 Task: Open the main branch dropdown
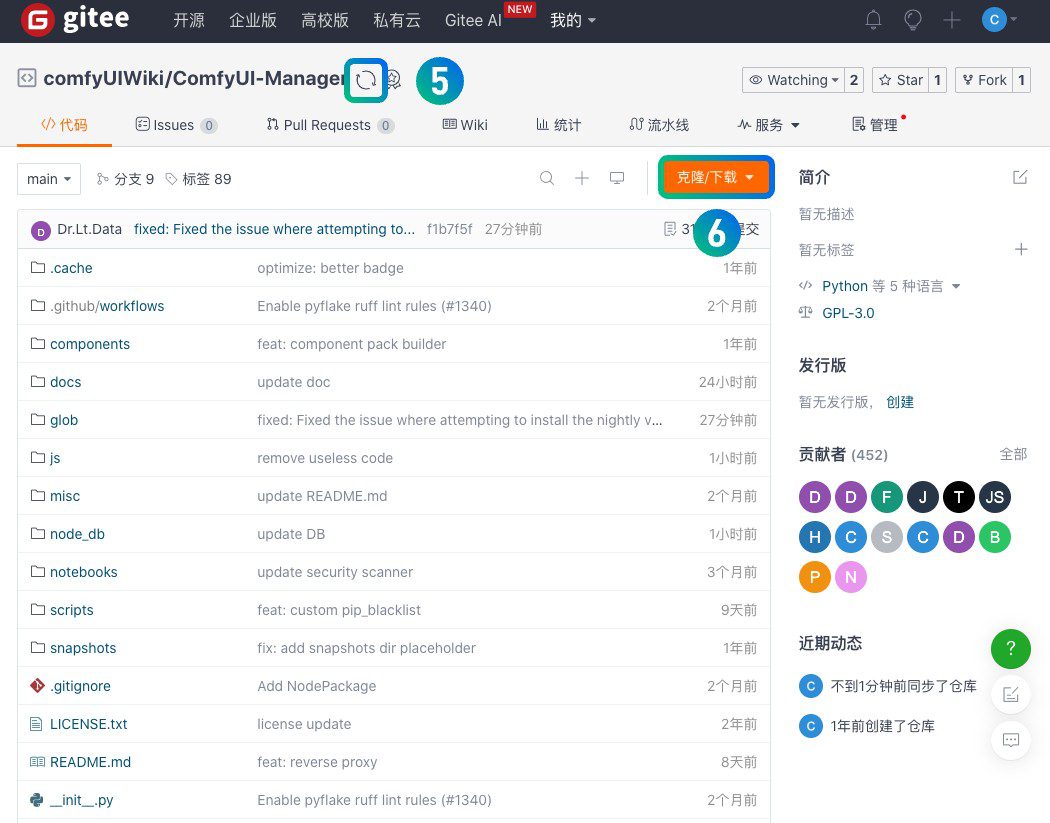pyautogui.click(x=49, y=179)
